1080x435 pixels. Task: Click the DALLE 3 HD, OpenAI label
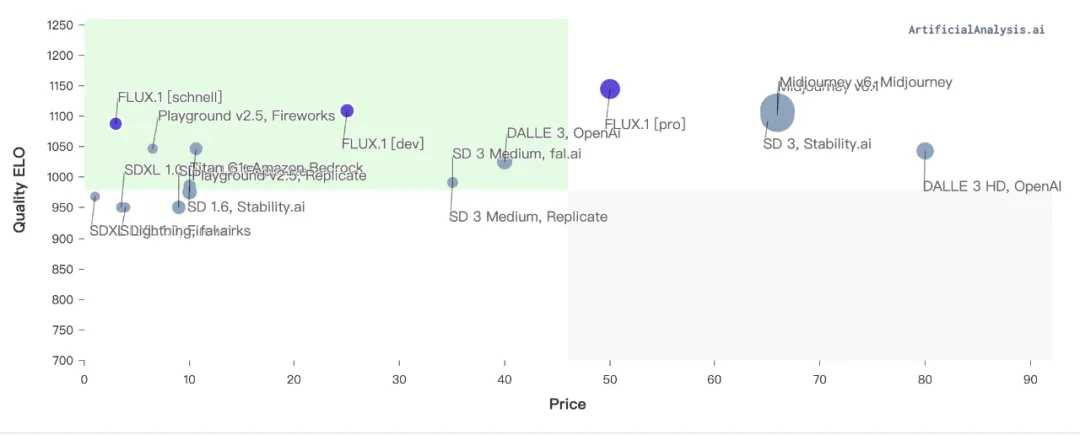point(992,186)
